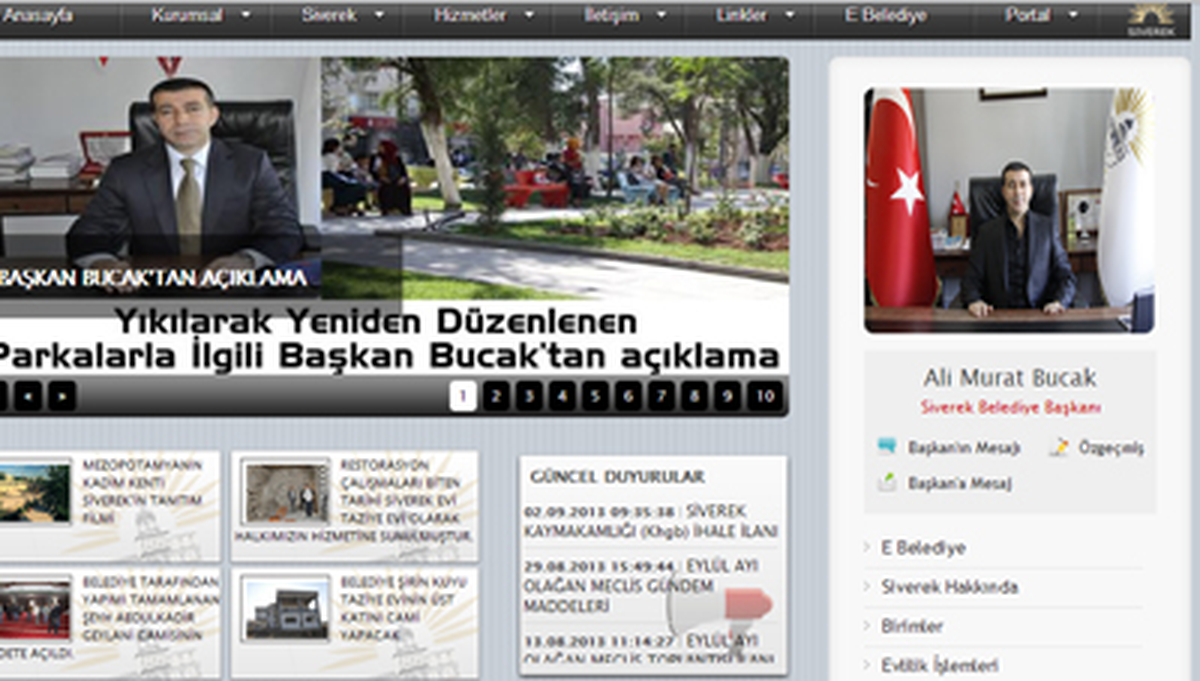Select slide page 6
The height and width of the screenshot is (681, 1200).
628,396
